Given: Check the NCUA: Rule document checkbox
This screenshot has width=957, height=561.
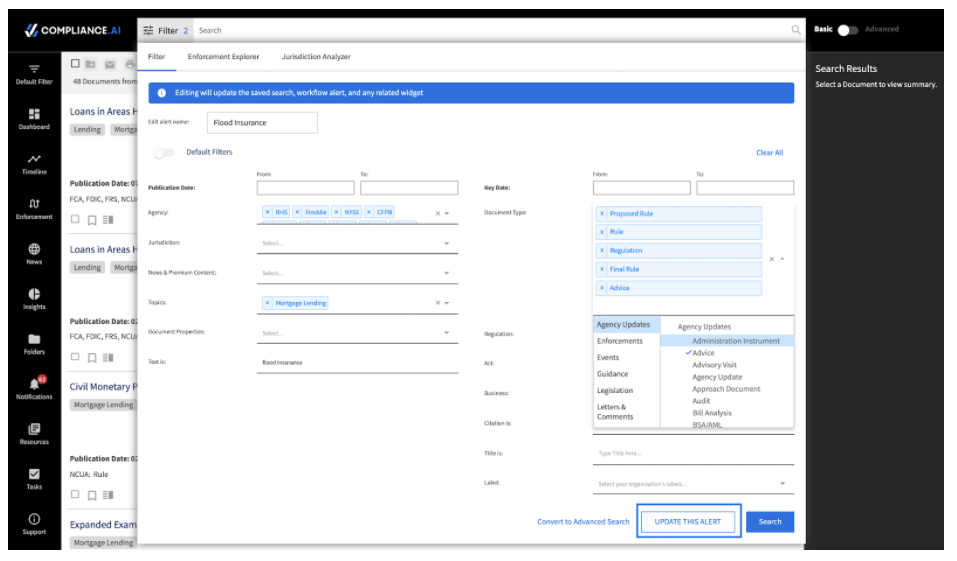Looking at the screenshot, I should (x=75, y=494).
